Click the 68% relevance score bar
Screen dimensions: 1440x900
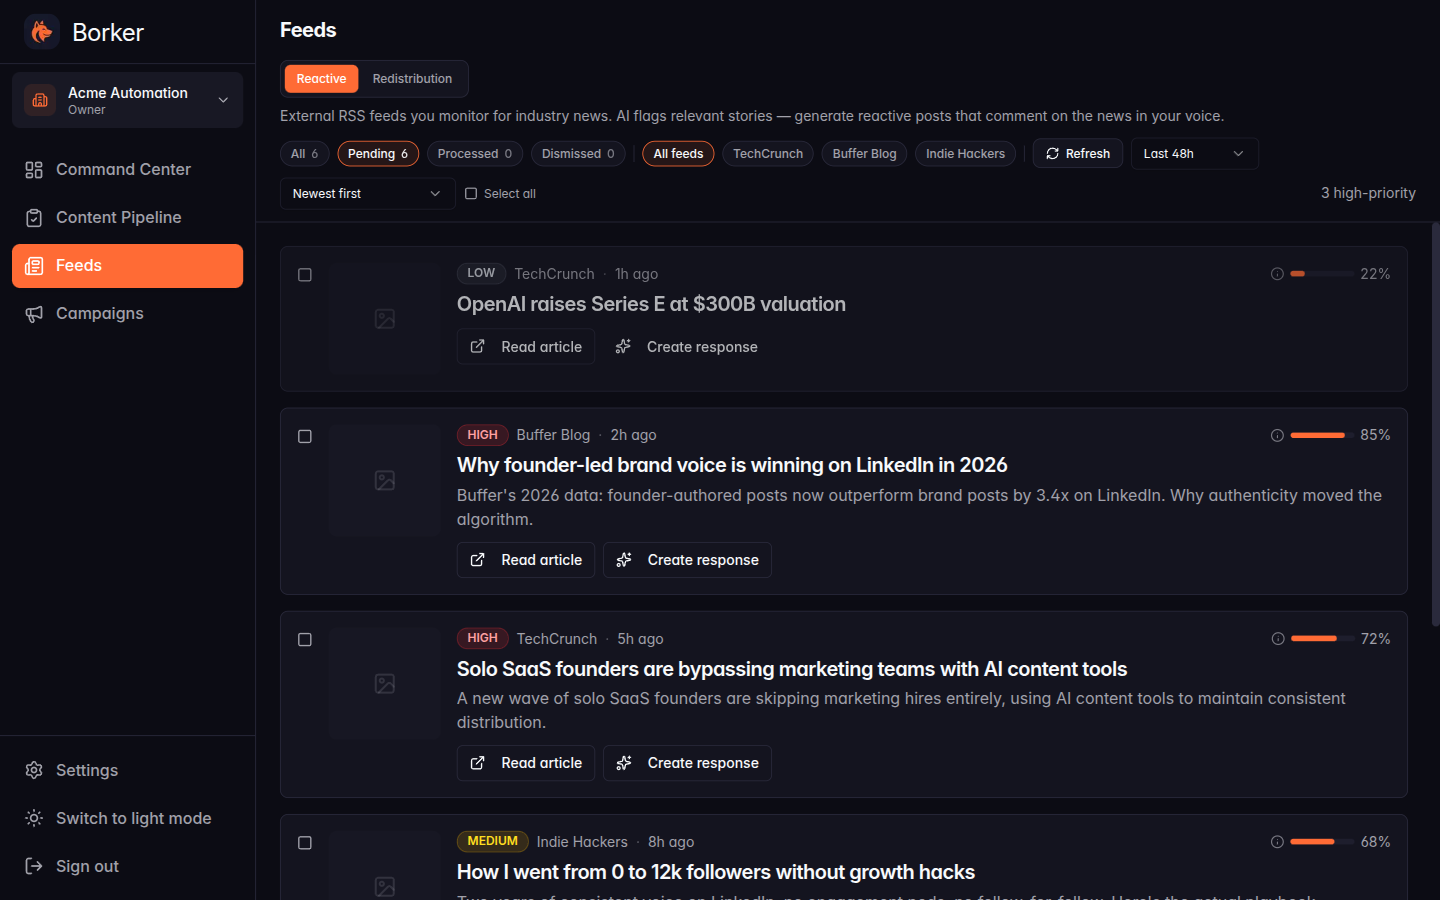tap(1322, 842)
